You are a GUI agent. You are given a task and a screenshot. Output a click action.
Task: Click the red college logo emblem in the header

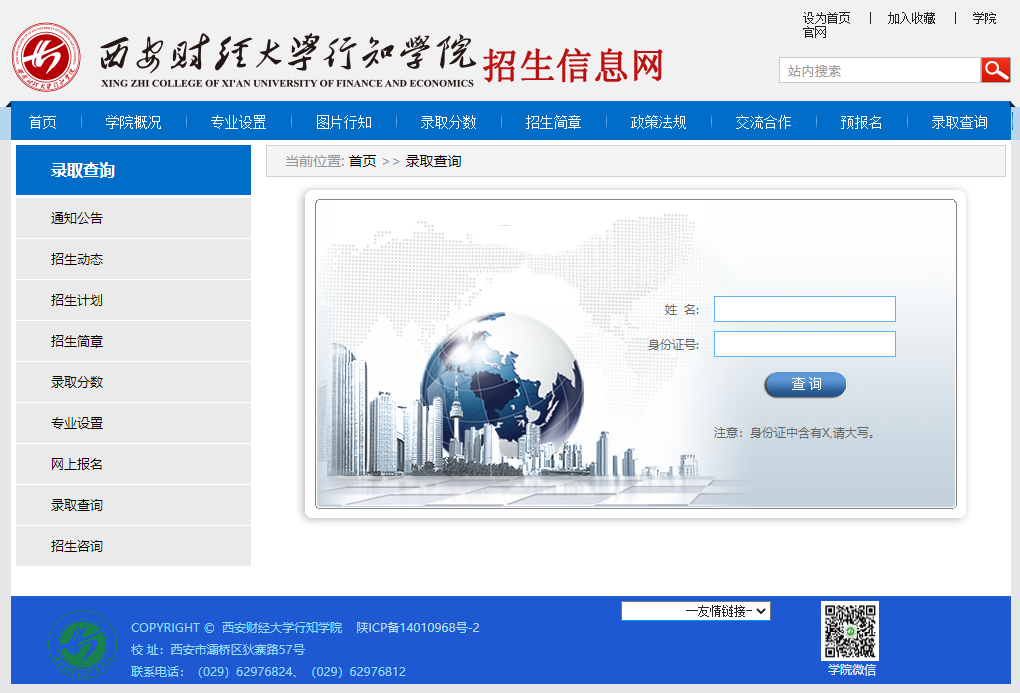[x=46, y=57]
